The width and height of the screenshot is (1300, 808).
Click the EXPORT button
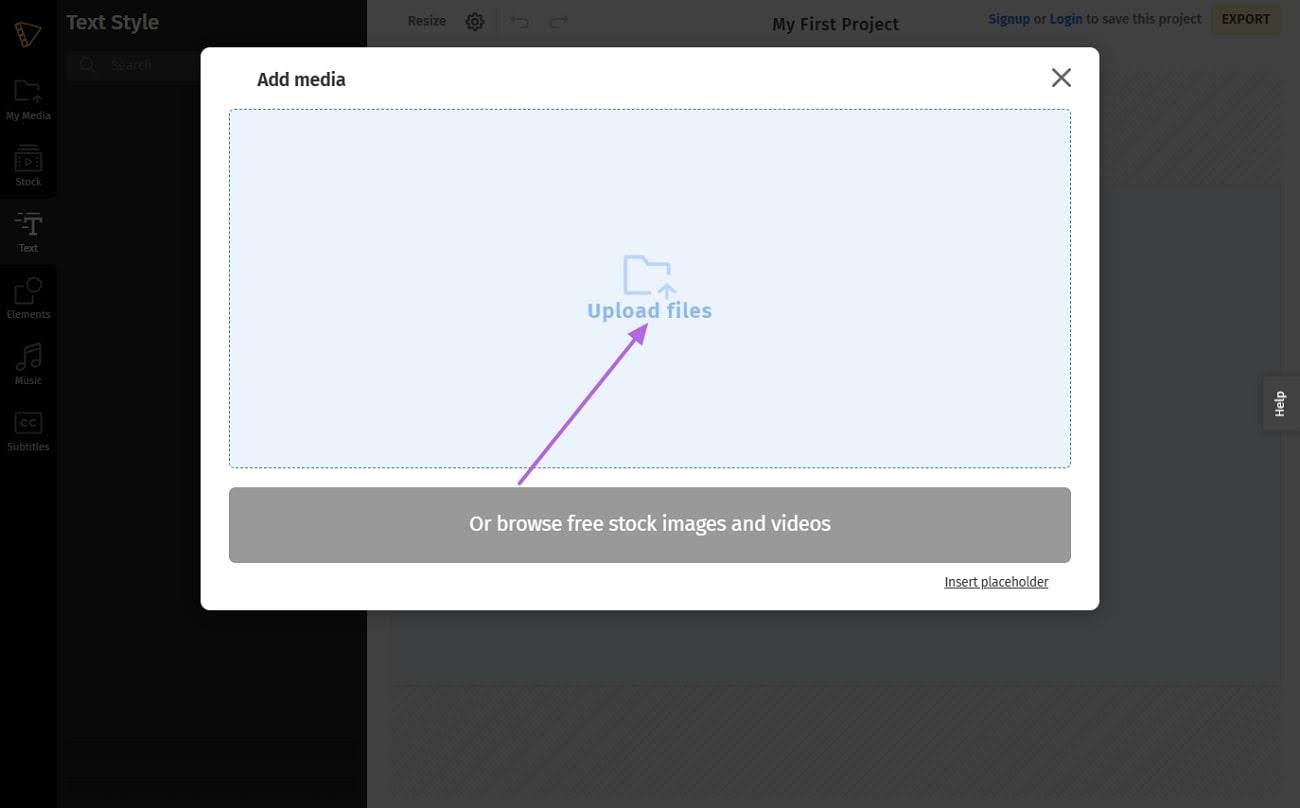pos(1245,19)
